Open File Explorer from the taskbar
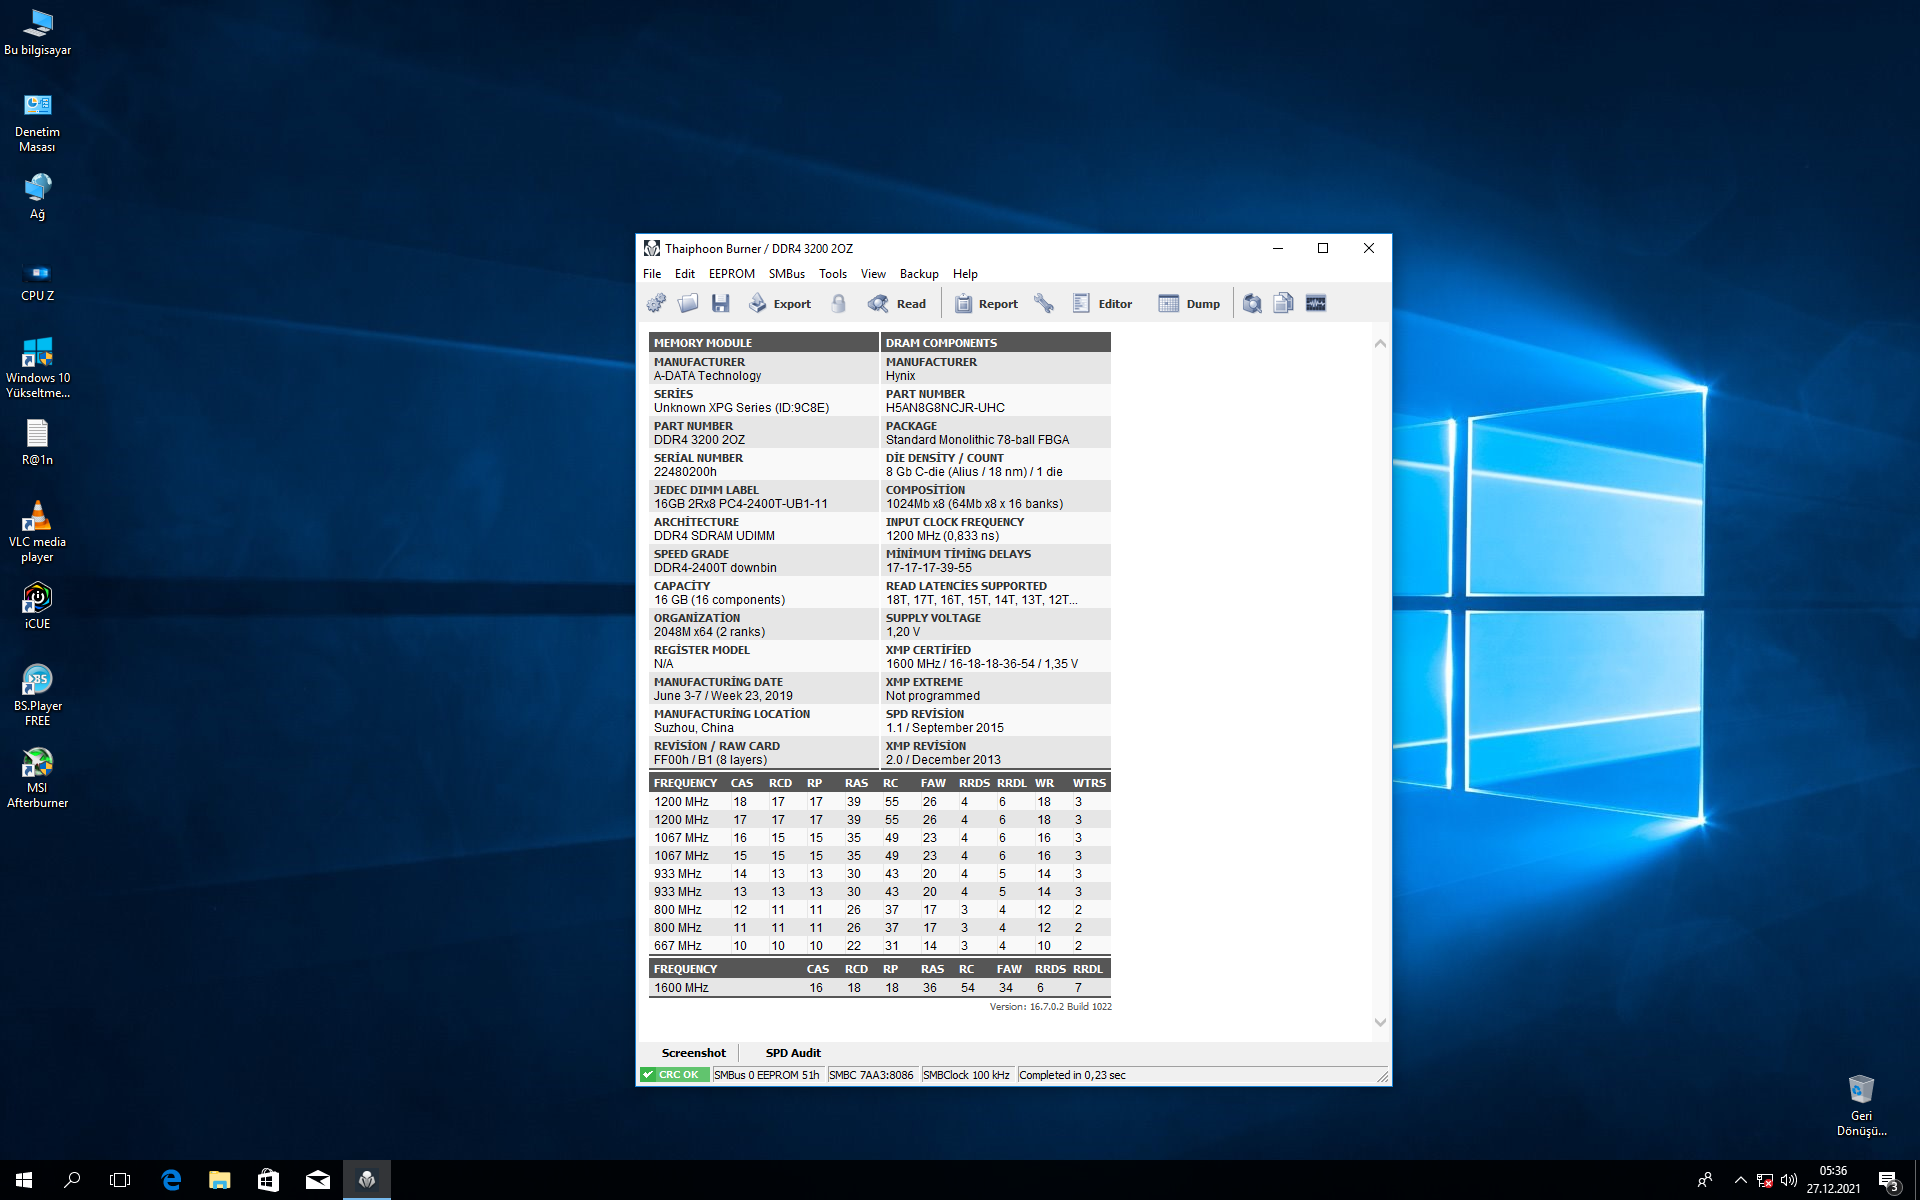This screenshot has height=1200, width=1920. pyautogui.click(x=219, y=1180)
